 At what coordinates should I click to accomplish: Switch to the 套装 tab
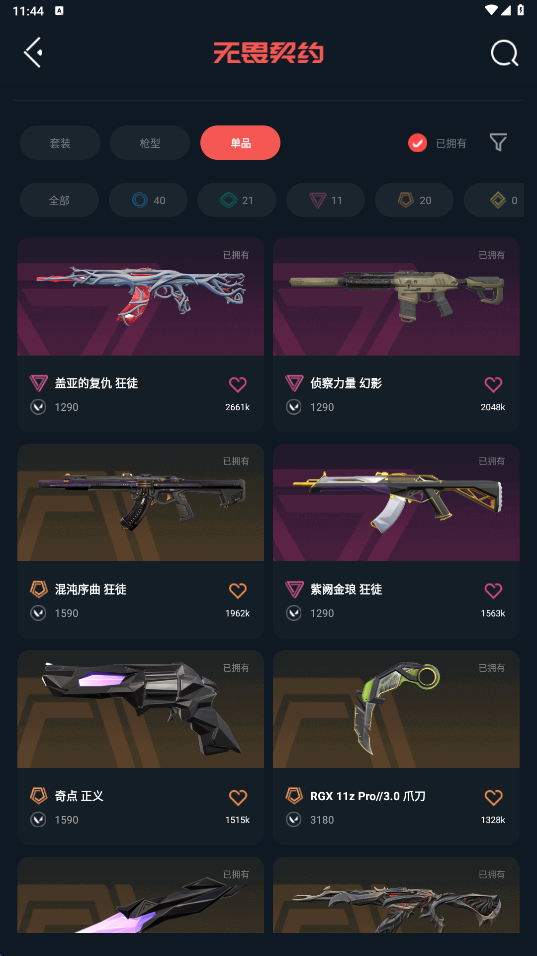(60, 143)
